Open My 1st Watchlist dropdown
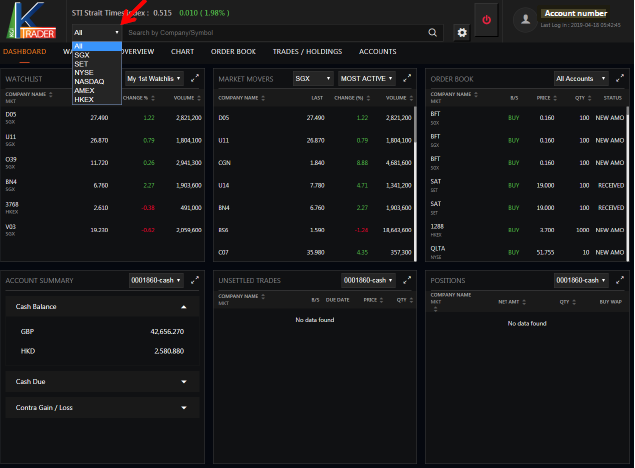 click(154, 79)
